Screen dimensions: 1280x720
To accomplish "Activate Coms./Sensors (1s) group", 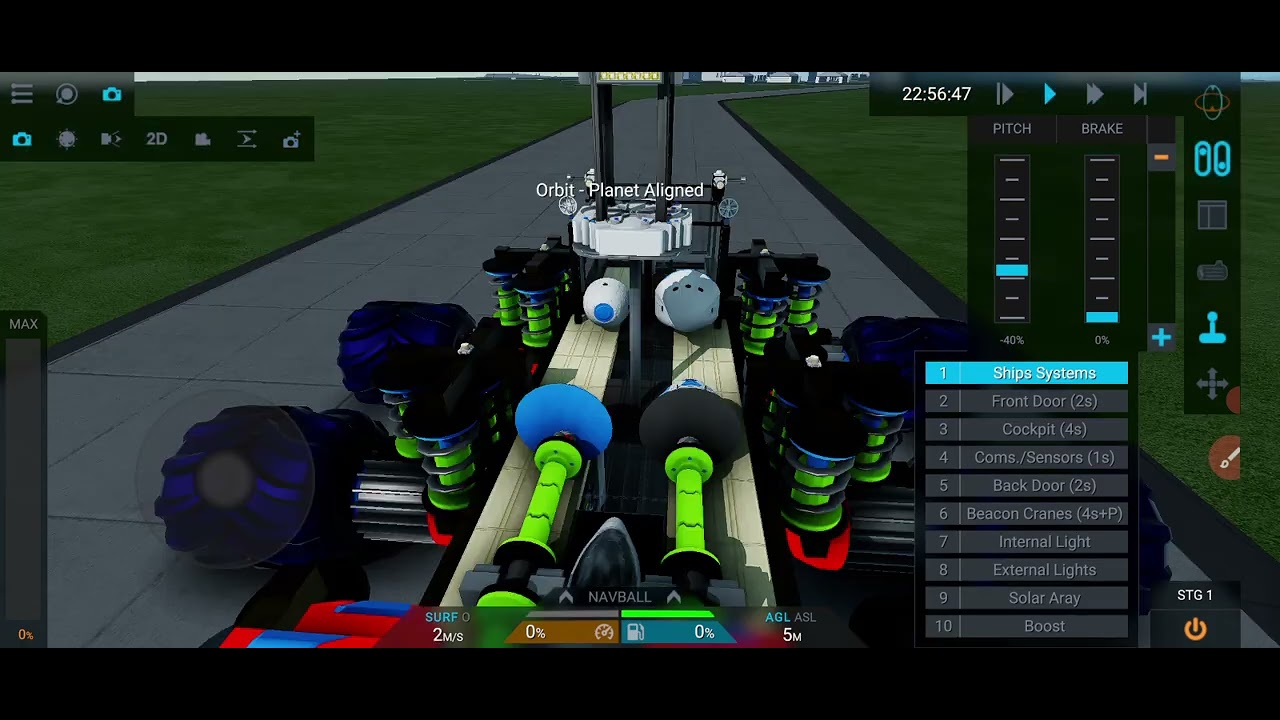I will pyautogui.click(x=1027, y=457).
